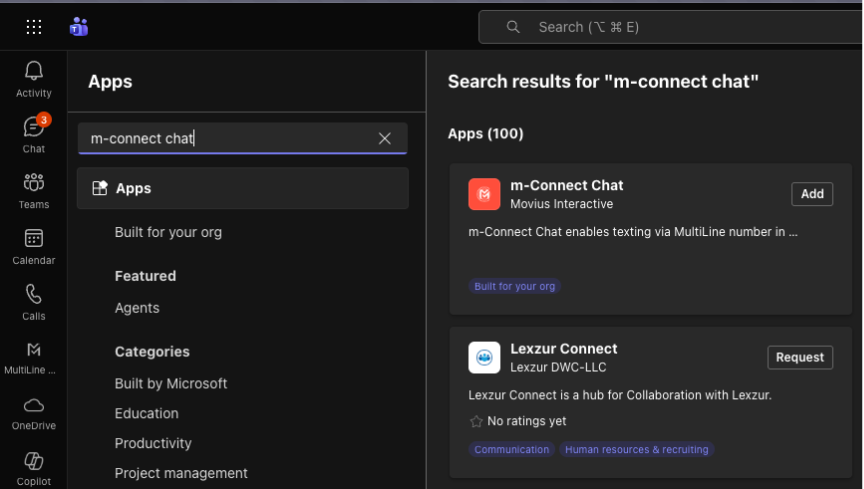The width and height of the screenshot is (864, 489).
Task: Open the app launcher grid icon
Action: pos(34,27)
